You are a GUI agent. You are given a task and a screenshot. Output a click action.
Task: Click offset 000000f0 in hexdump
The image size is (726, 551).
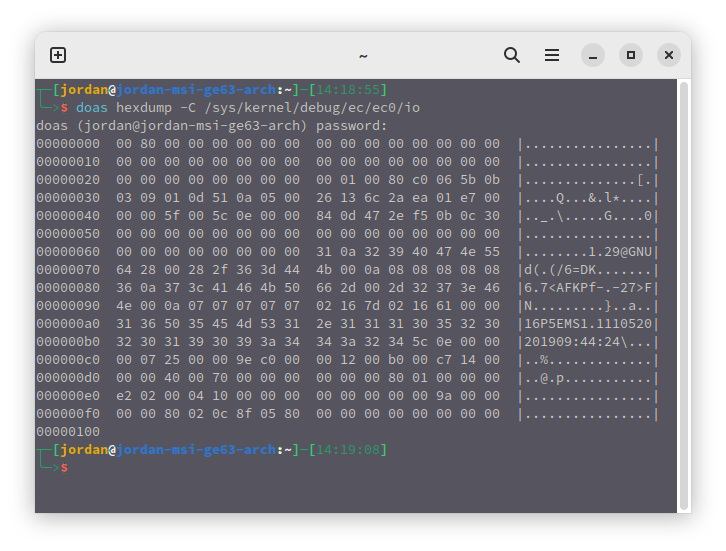68,413
